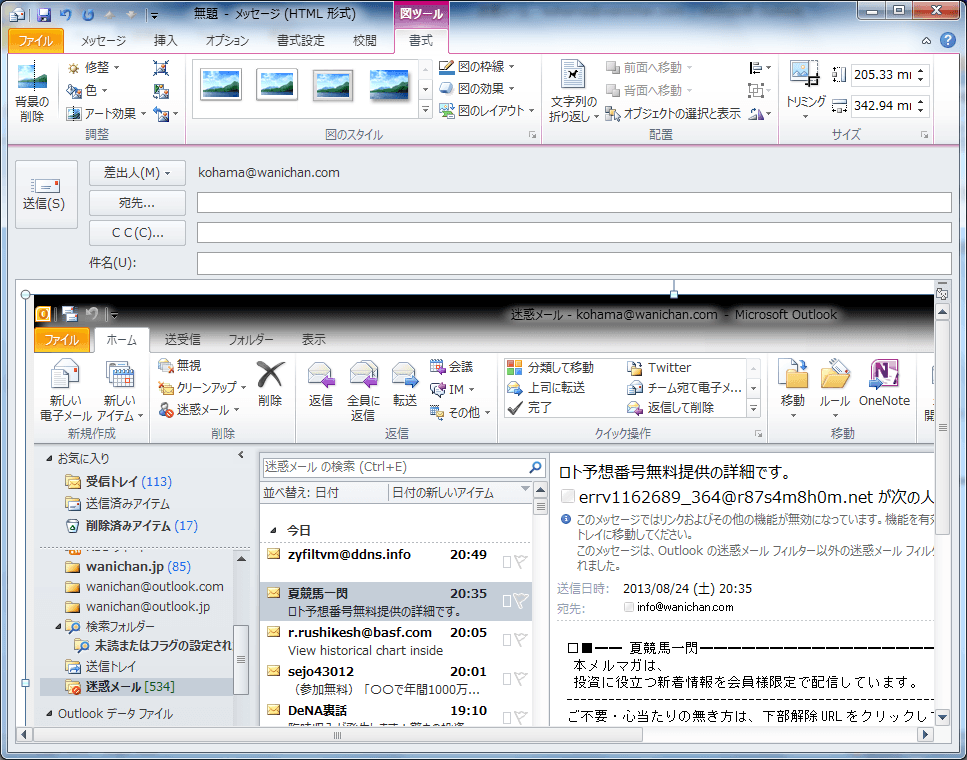Click the 宛先... recipients button
Viewport: 967px width, 760px height.
pos(137,203)
